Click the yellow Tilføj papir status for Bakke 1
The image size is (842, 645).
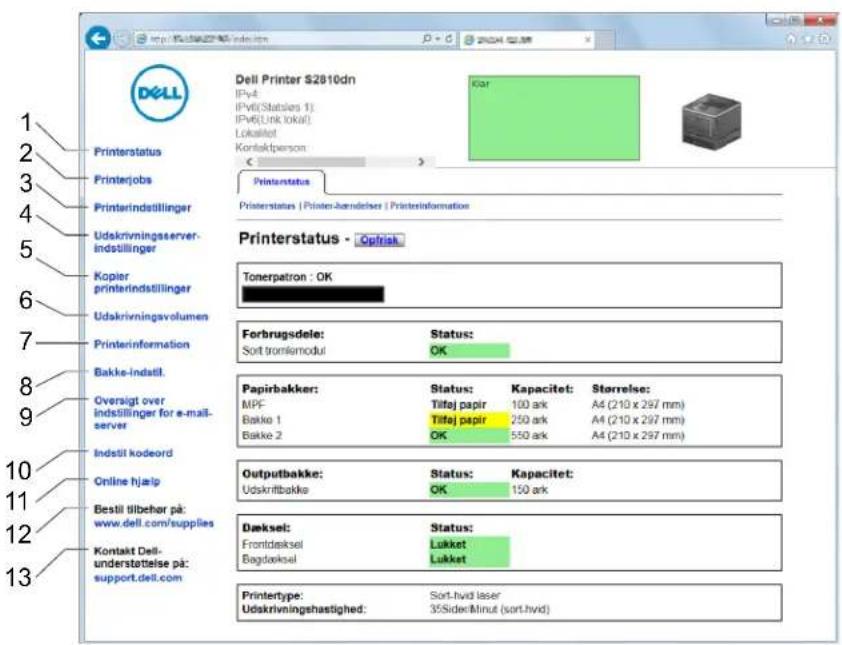tap(469, 420)
